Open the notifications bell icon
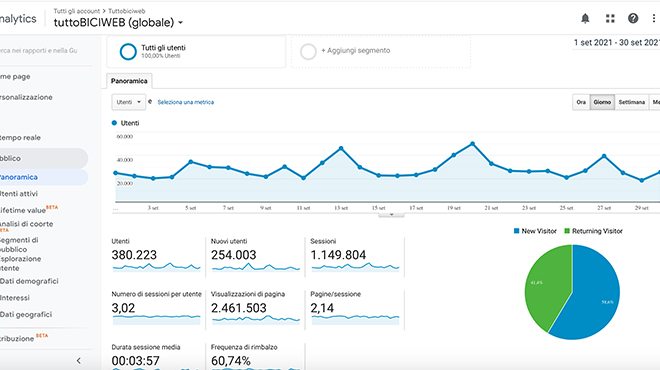Image resolution: width=660 pixels, height=370 pixels. [x=585, y=19]
